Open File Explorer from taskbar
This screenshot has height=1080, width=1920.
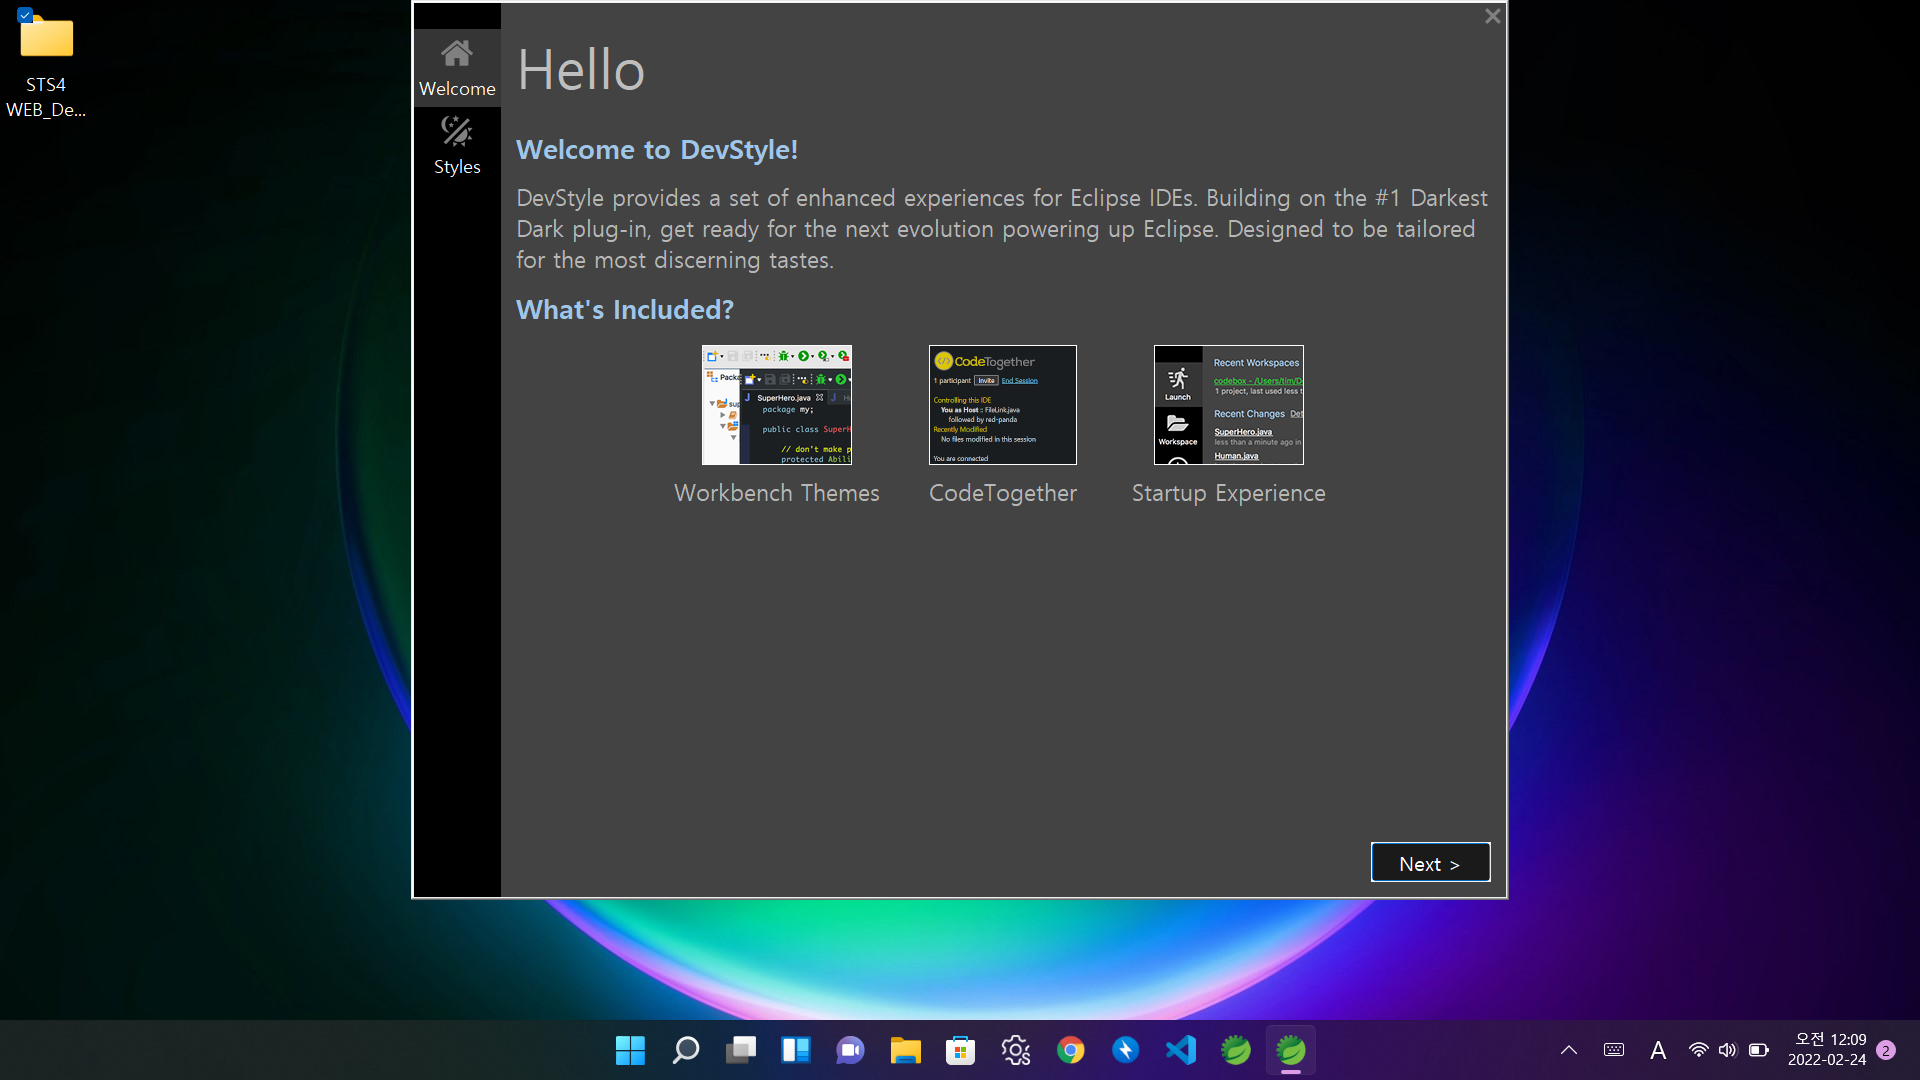click(x=906, y=1050)
